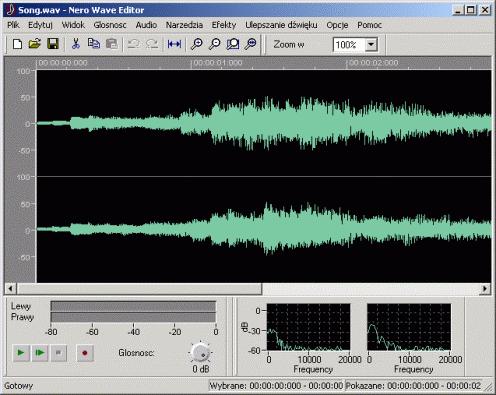Viewport: 496px width, 395px height.
Task: Minimize the Nero Wave Editor window
Action: pyautogui.click(x=458, y=10)
